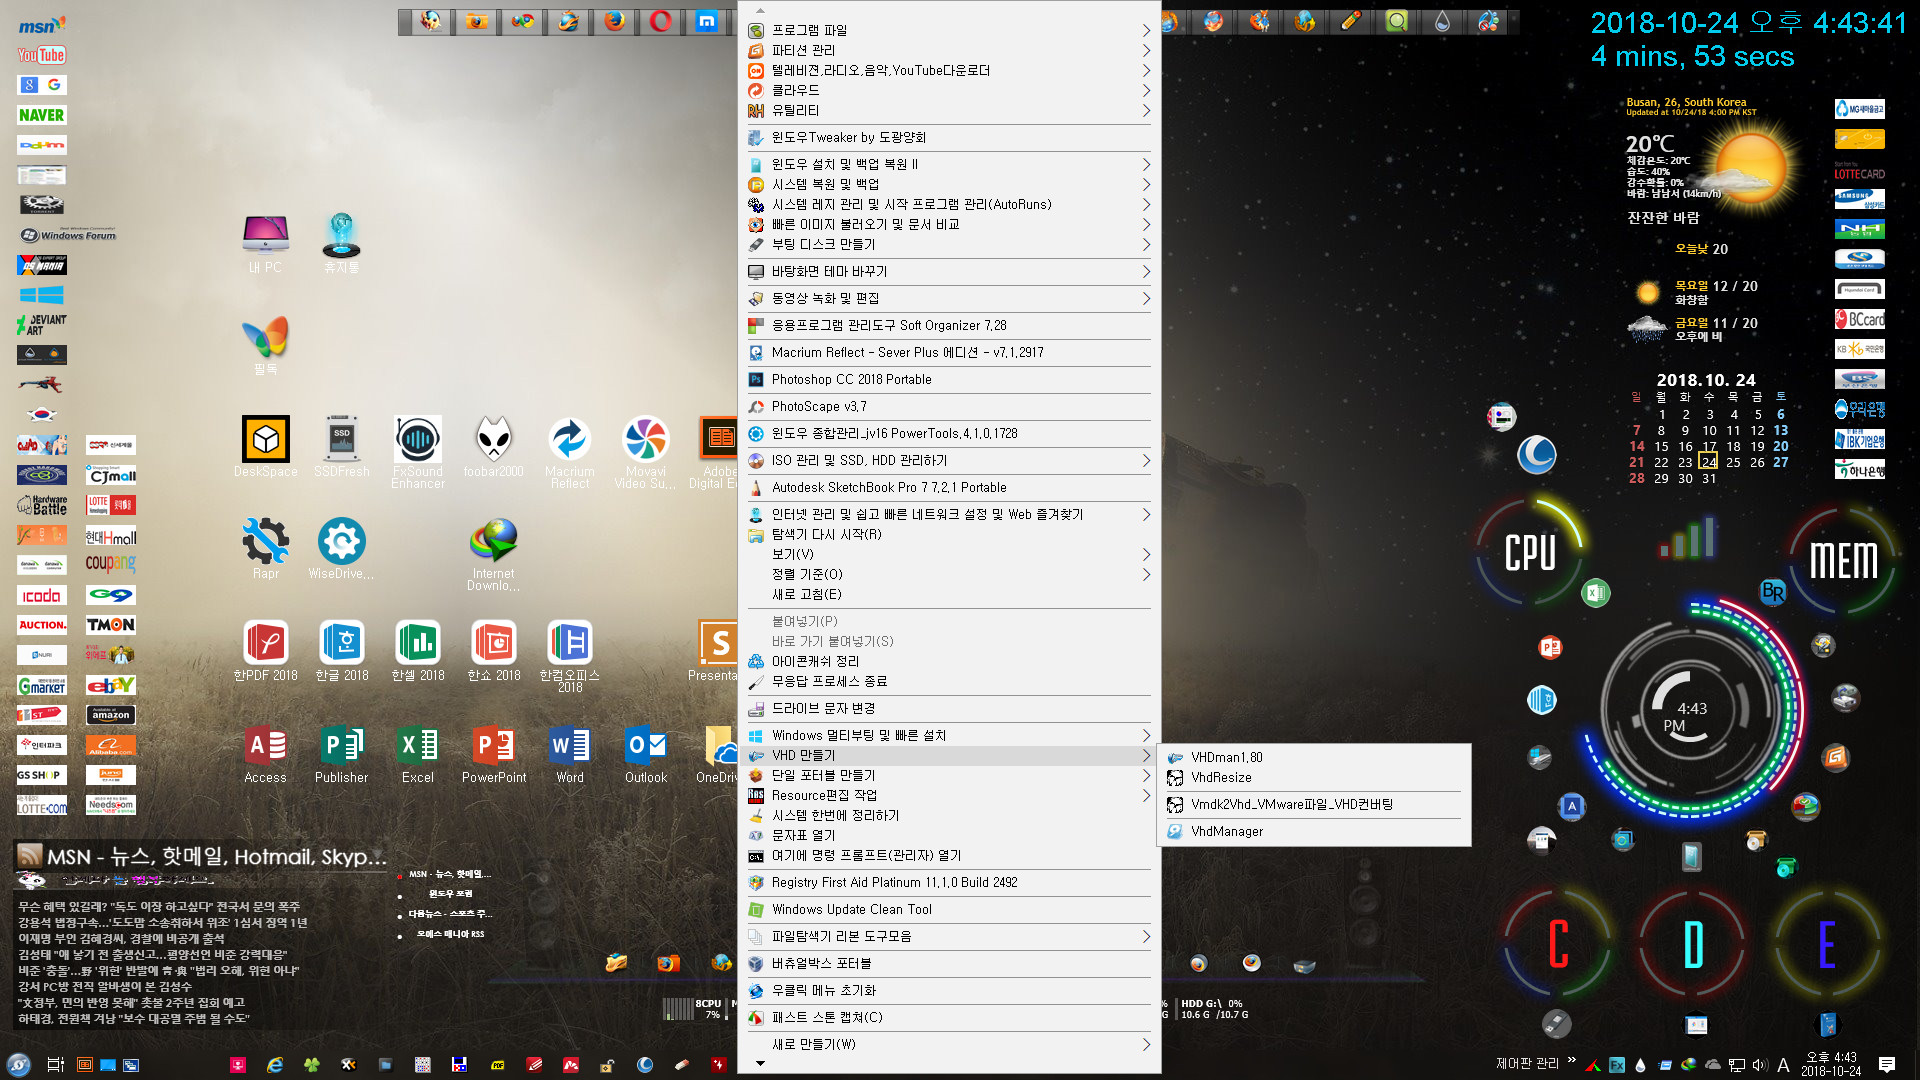Launch PowerPoint desktop shortcut

coord(494,753)
